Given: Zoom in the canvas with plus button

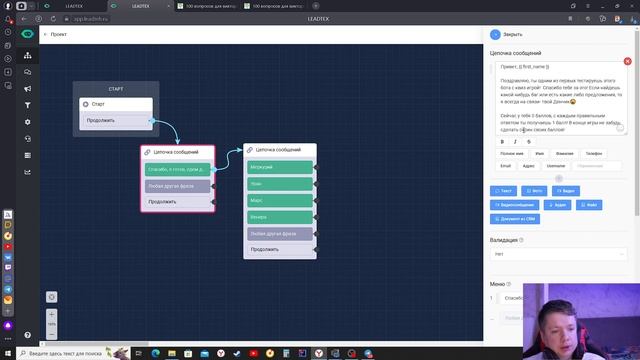Looking at the screenshot, I should pyautogui.click(x=51, y=314).
